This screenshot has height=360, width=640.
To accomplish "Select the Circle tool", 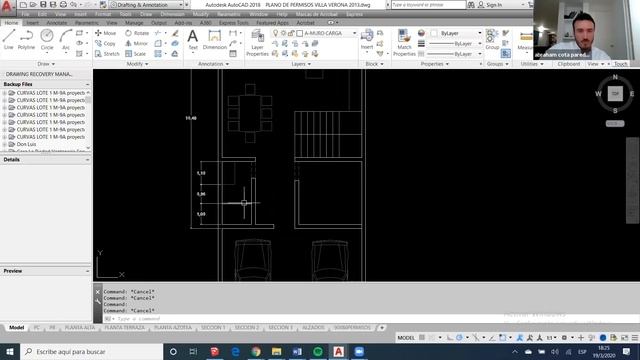I will coord(47,39).
